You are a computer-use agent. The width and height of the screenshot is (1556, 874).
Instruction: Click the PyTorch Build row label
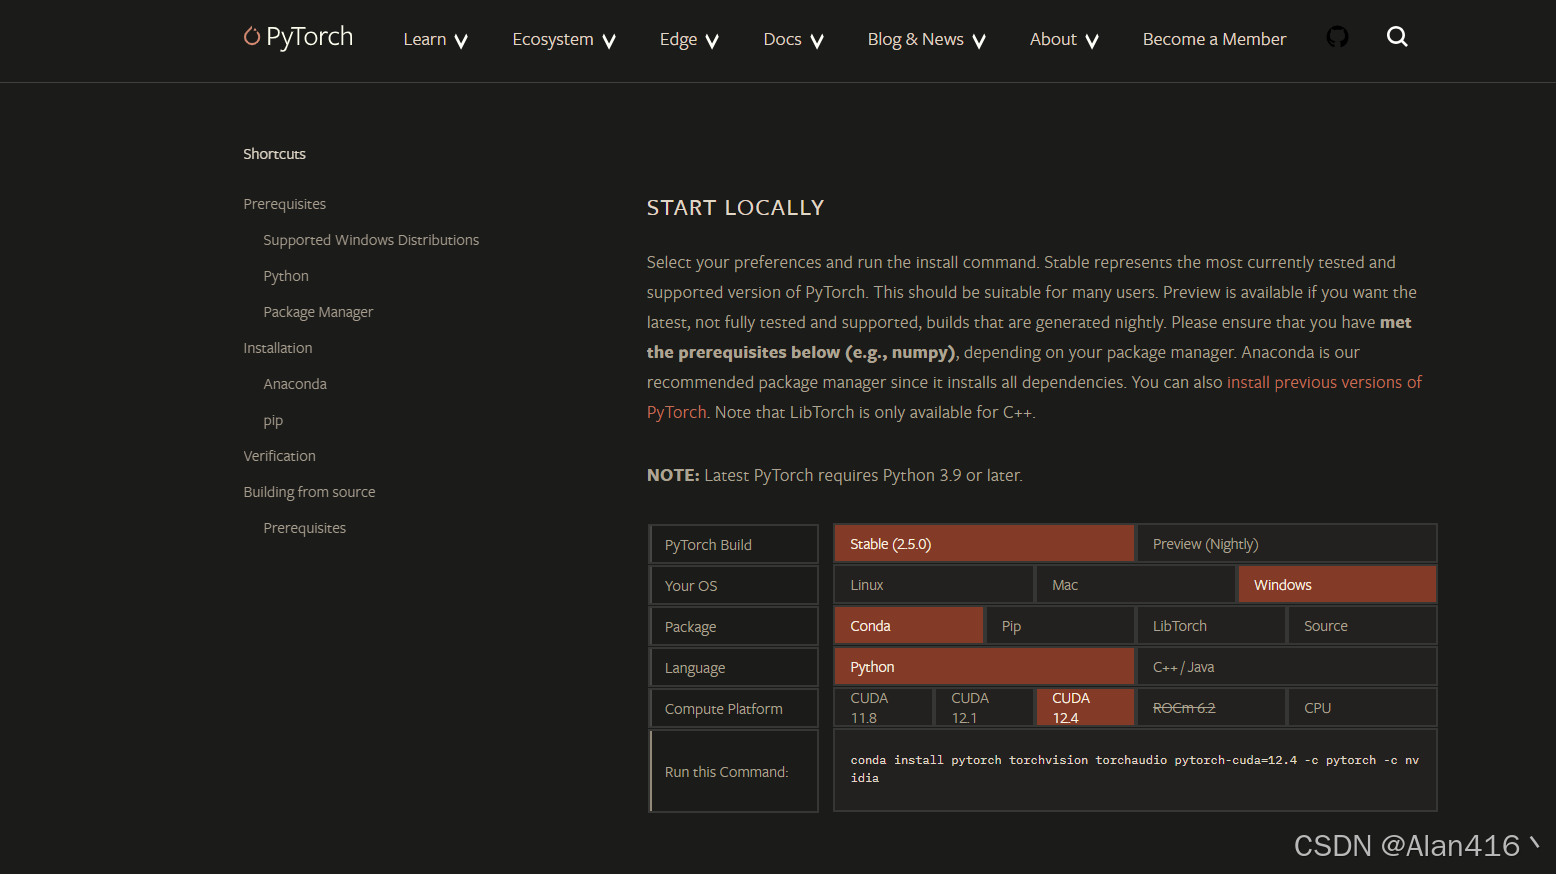(x=734, y=545)
